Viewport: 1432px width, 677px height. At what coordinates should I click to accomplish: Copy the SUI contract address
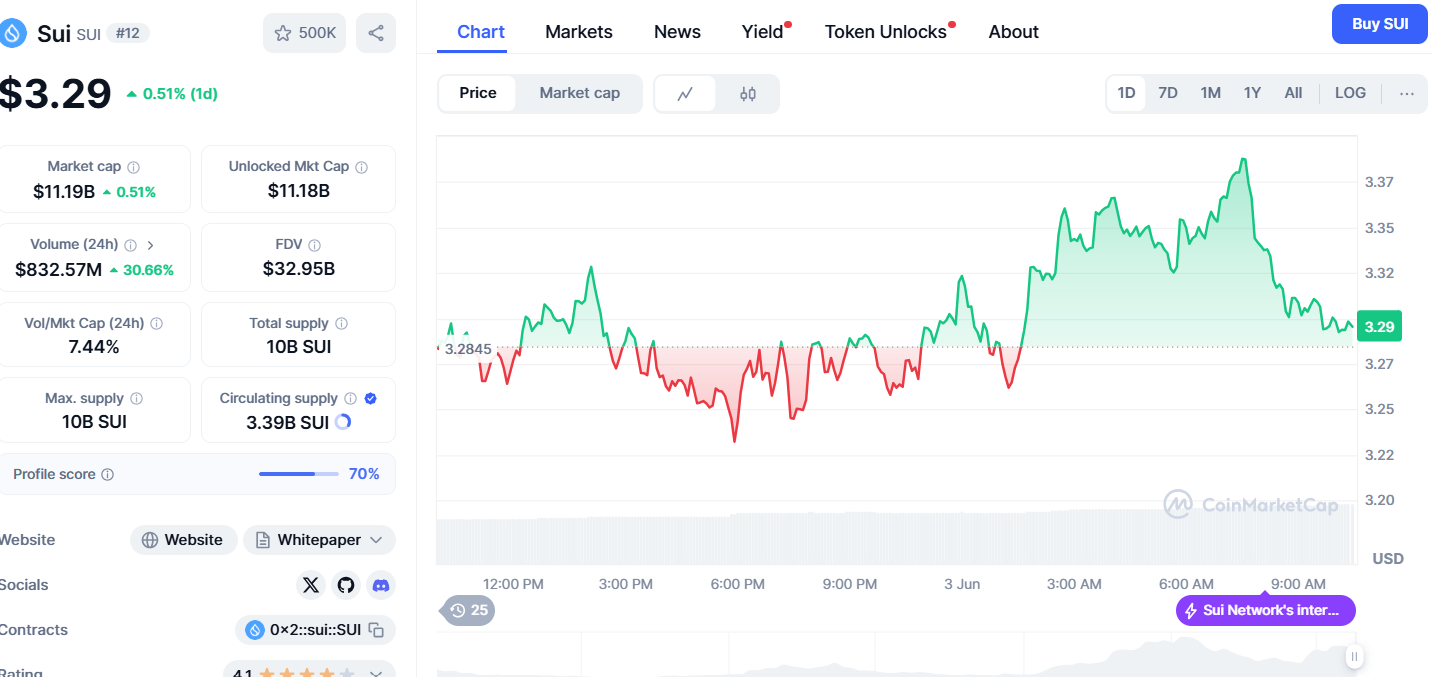coord(377,630)
